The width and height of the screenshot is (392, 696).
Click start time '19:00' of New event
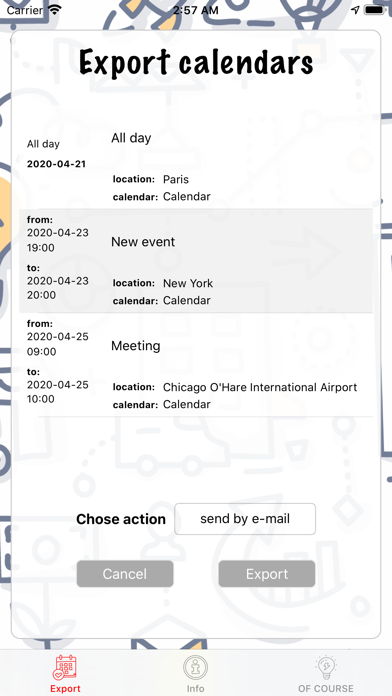tap(41, 248)
